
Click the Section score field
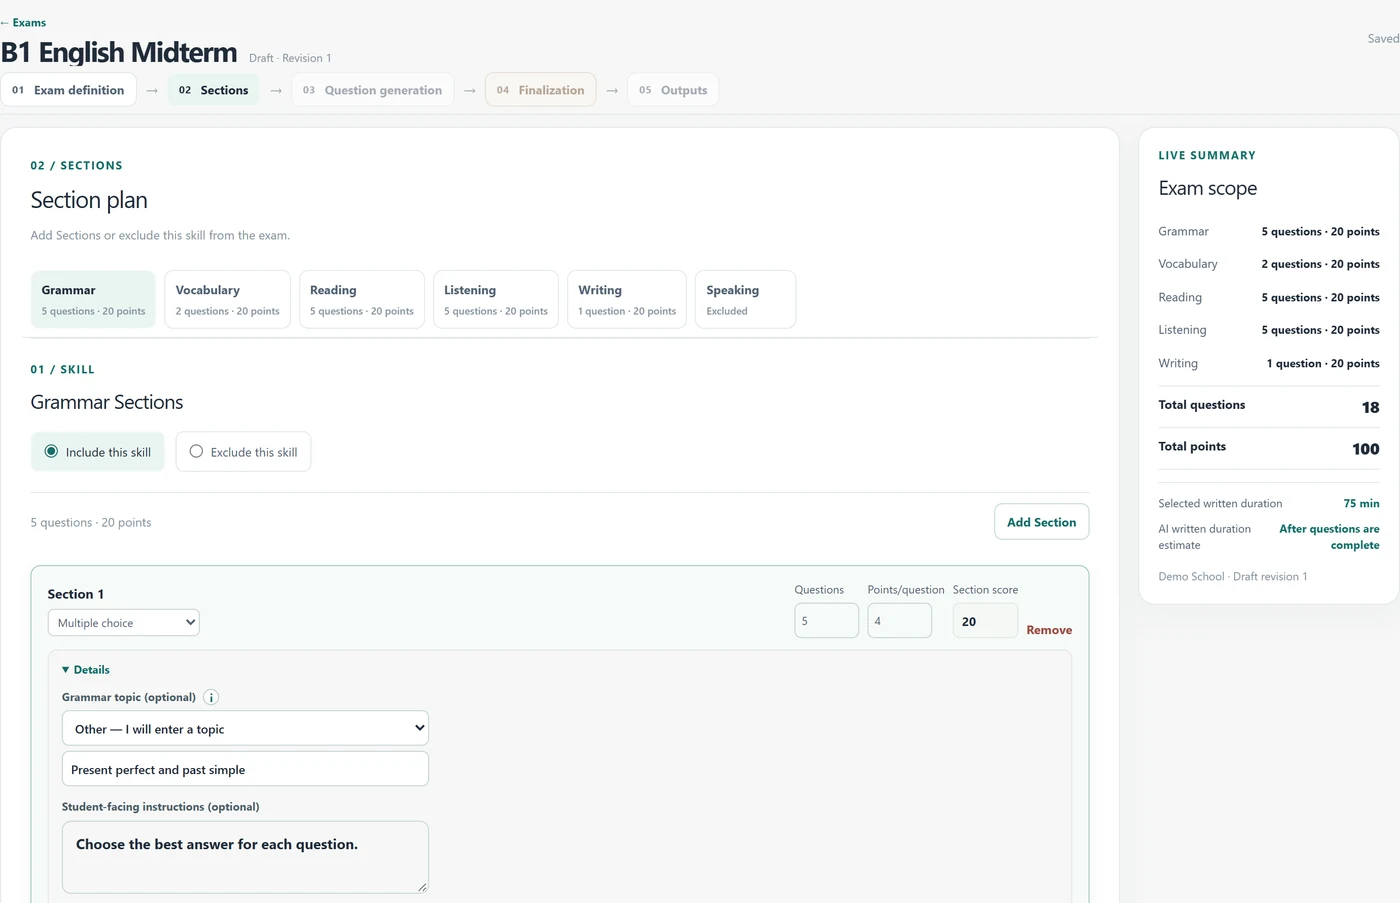(x=985, y=621)
